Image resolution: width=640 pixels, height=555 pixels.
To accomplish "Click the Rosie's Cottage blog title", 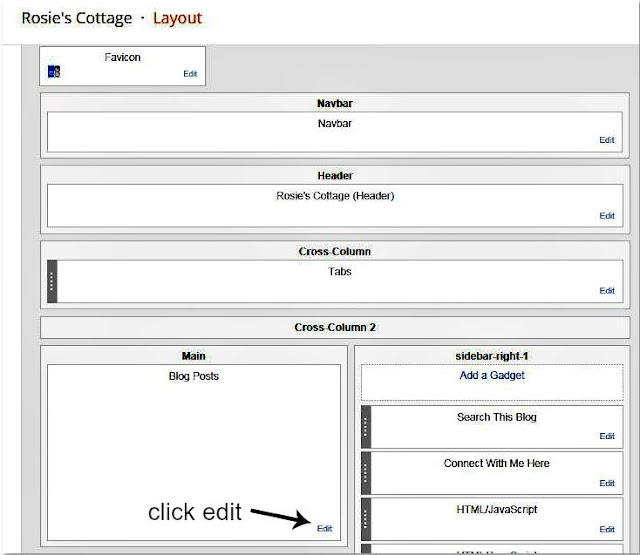I will (x=77, y=18).
